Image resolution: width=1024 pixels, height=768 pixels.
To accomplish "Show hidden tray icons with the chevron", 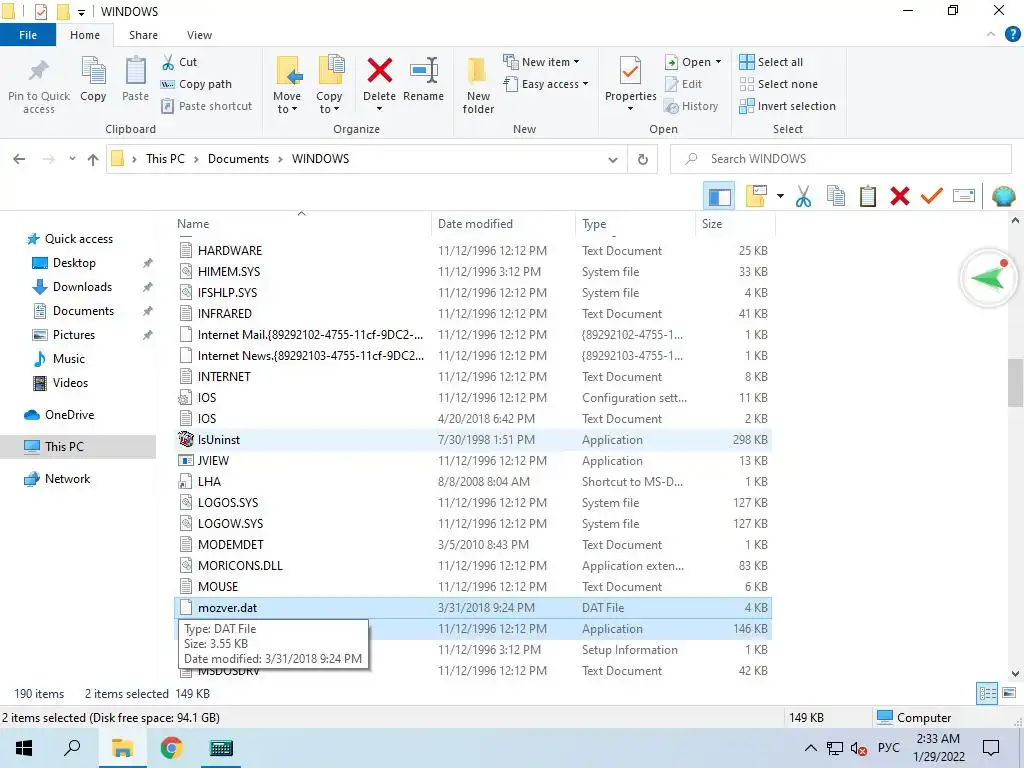I will 810,748.
